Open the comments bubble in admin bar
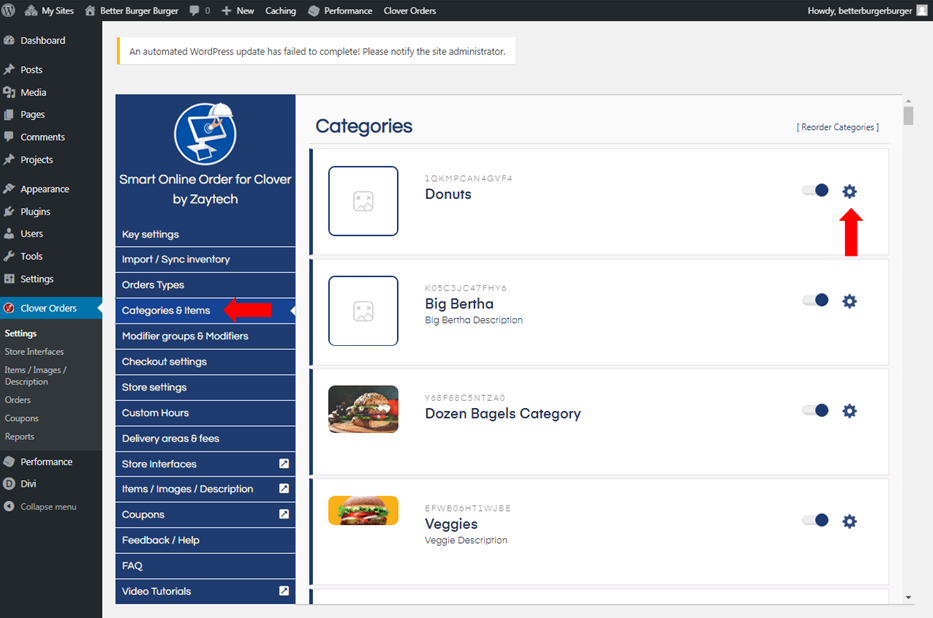The width and height of the screenshot is (933, 618). [195, 10]
